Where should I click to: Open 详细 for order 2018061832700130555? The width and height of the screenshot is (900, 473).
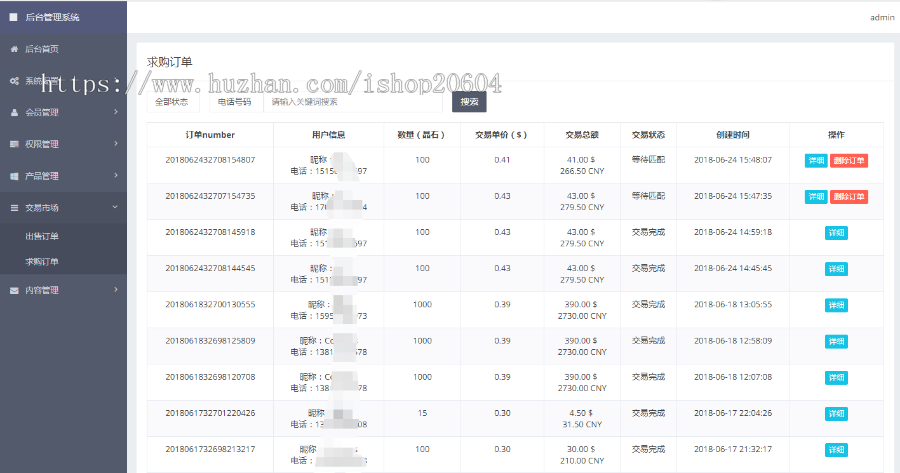click(836, 305)
